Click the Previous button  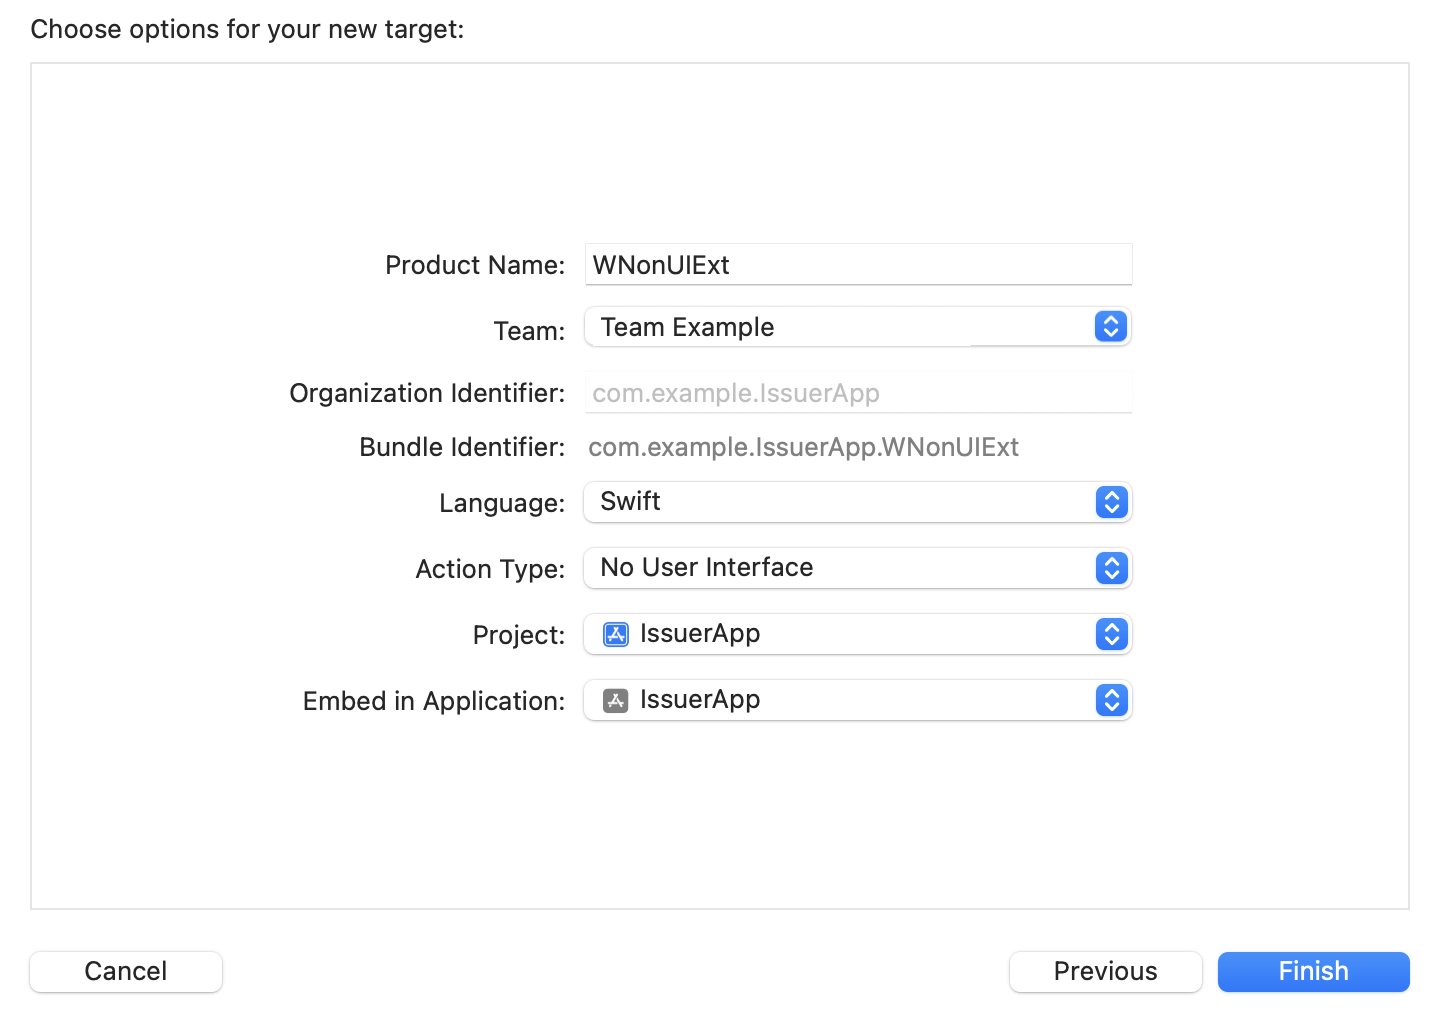(x=1106, y=971)
